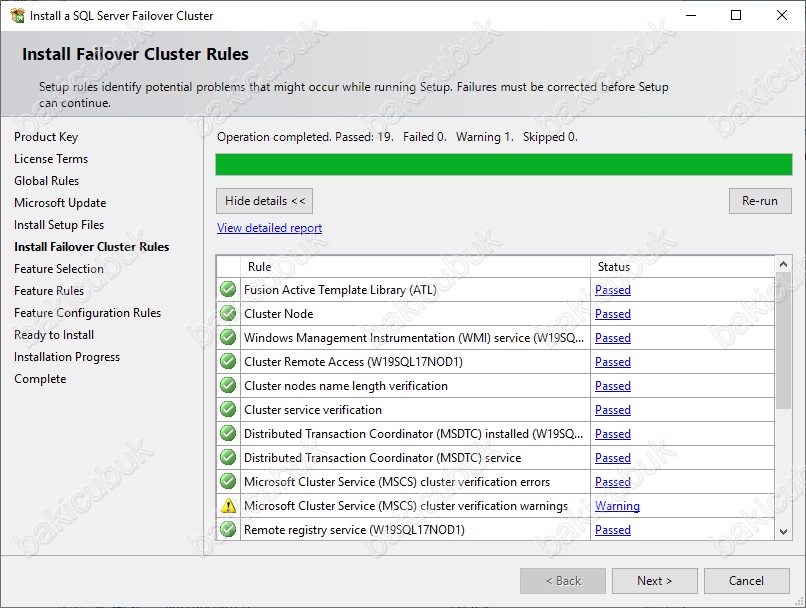Go back using the Back button
The width and height of the screenshot is (806, 608).
point(563,581)
